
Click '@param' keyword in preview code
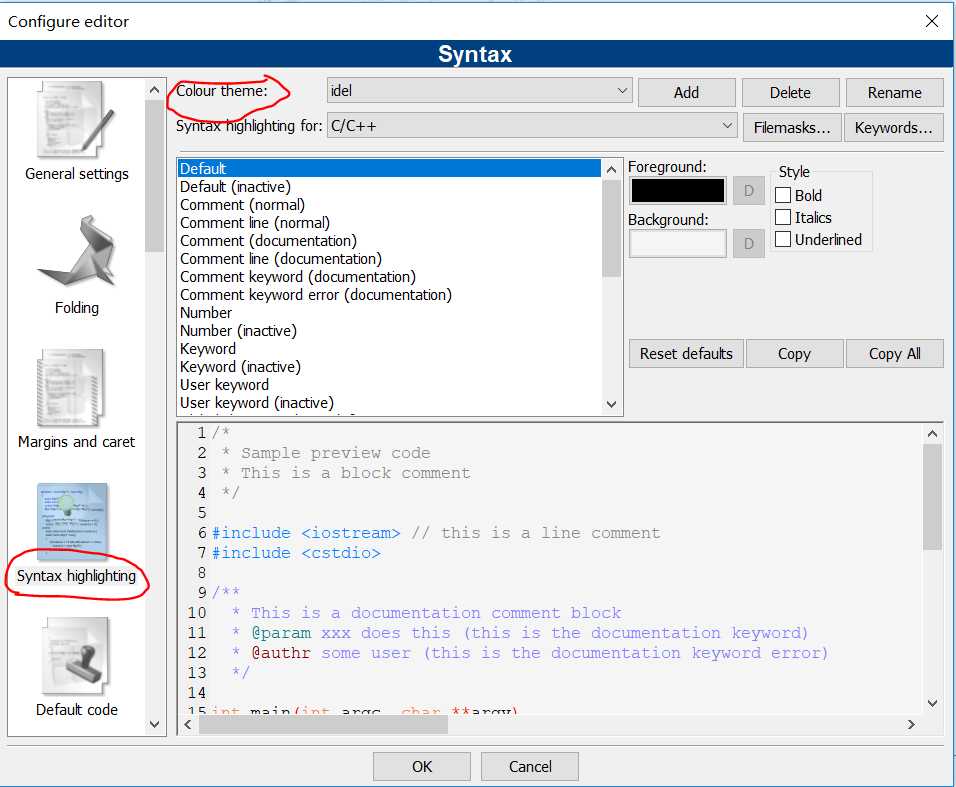(281, 633)
